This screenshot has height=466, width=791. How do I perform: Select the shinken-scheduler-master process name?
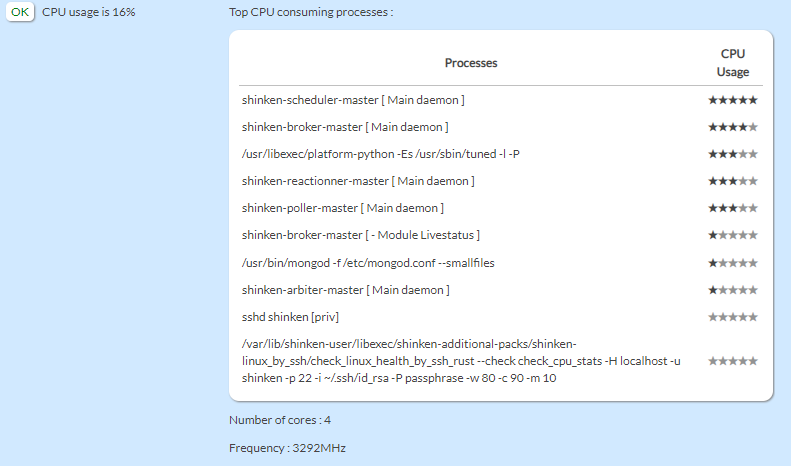tap(352, 100)
